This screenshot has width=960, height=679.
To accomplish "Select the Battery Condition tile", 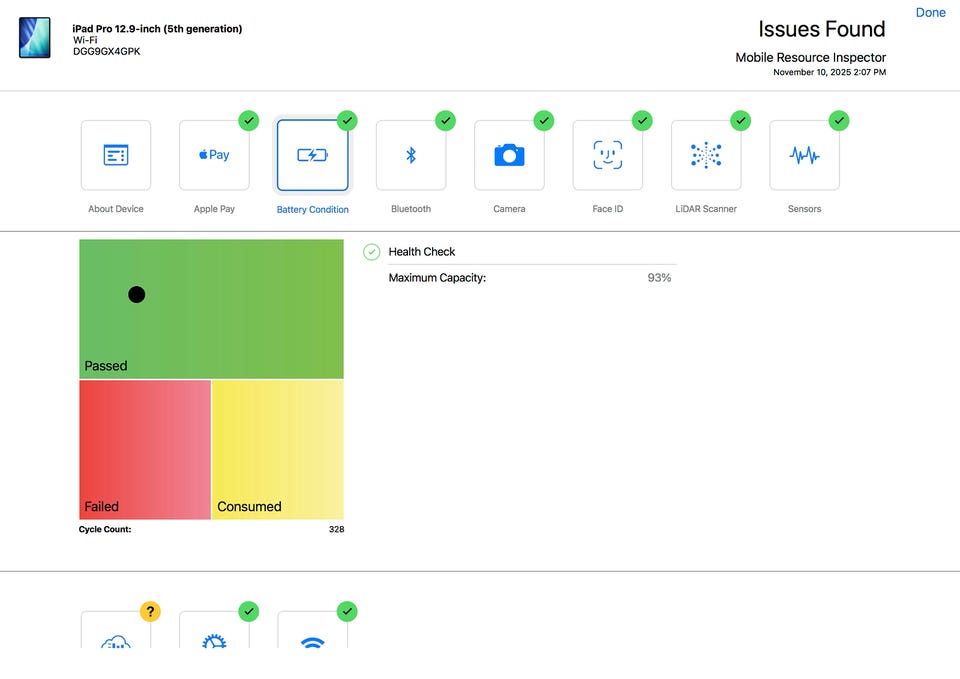I will coord(312,156).
